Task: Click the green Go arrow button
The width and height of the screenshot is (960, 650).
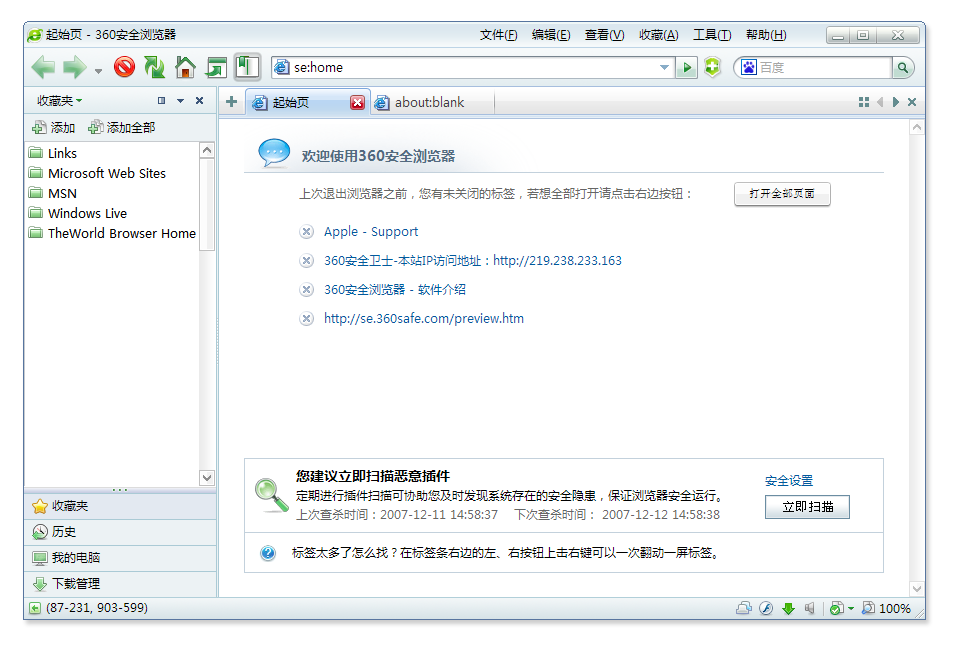Action: coord(687,67)
